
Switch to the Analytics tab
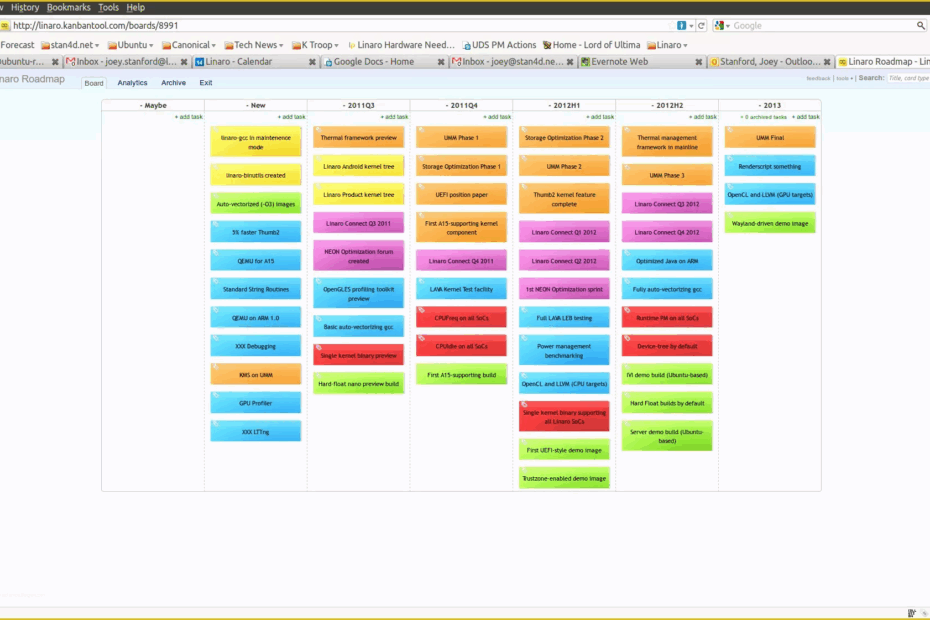click(x=132, y=81)
